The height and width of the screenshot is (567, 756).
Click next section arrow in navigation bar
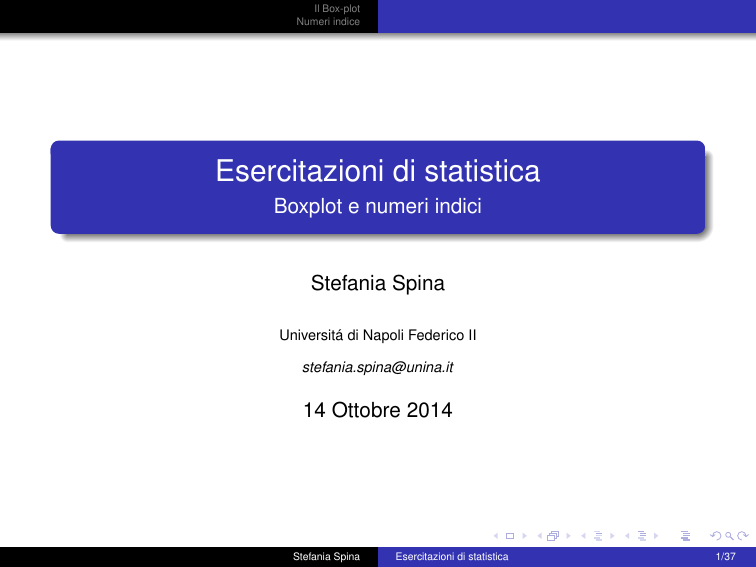tap(656, 536)
